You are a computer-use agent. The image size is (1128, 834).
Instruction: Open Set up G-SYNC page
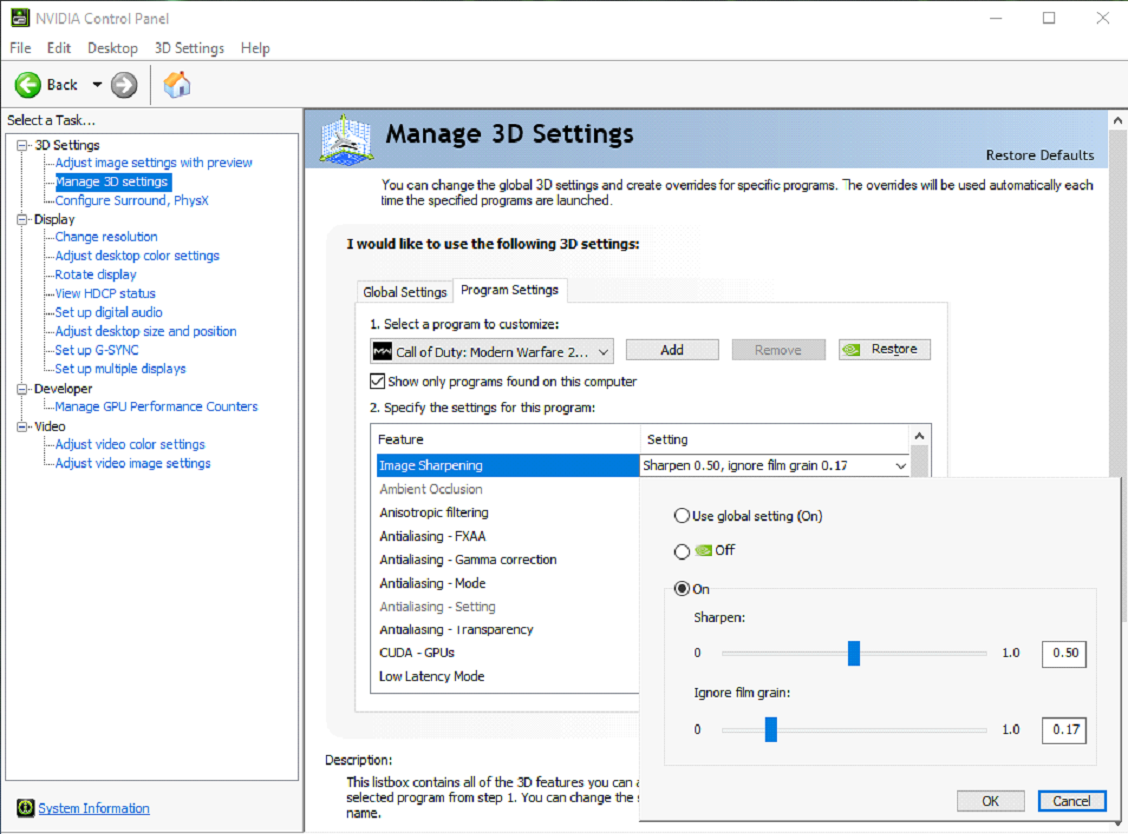(x=96, y=350)
